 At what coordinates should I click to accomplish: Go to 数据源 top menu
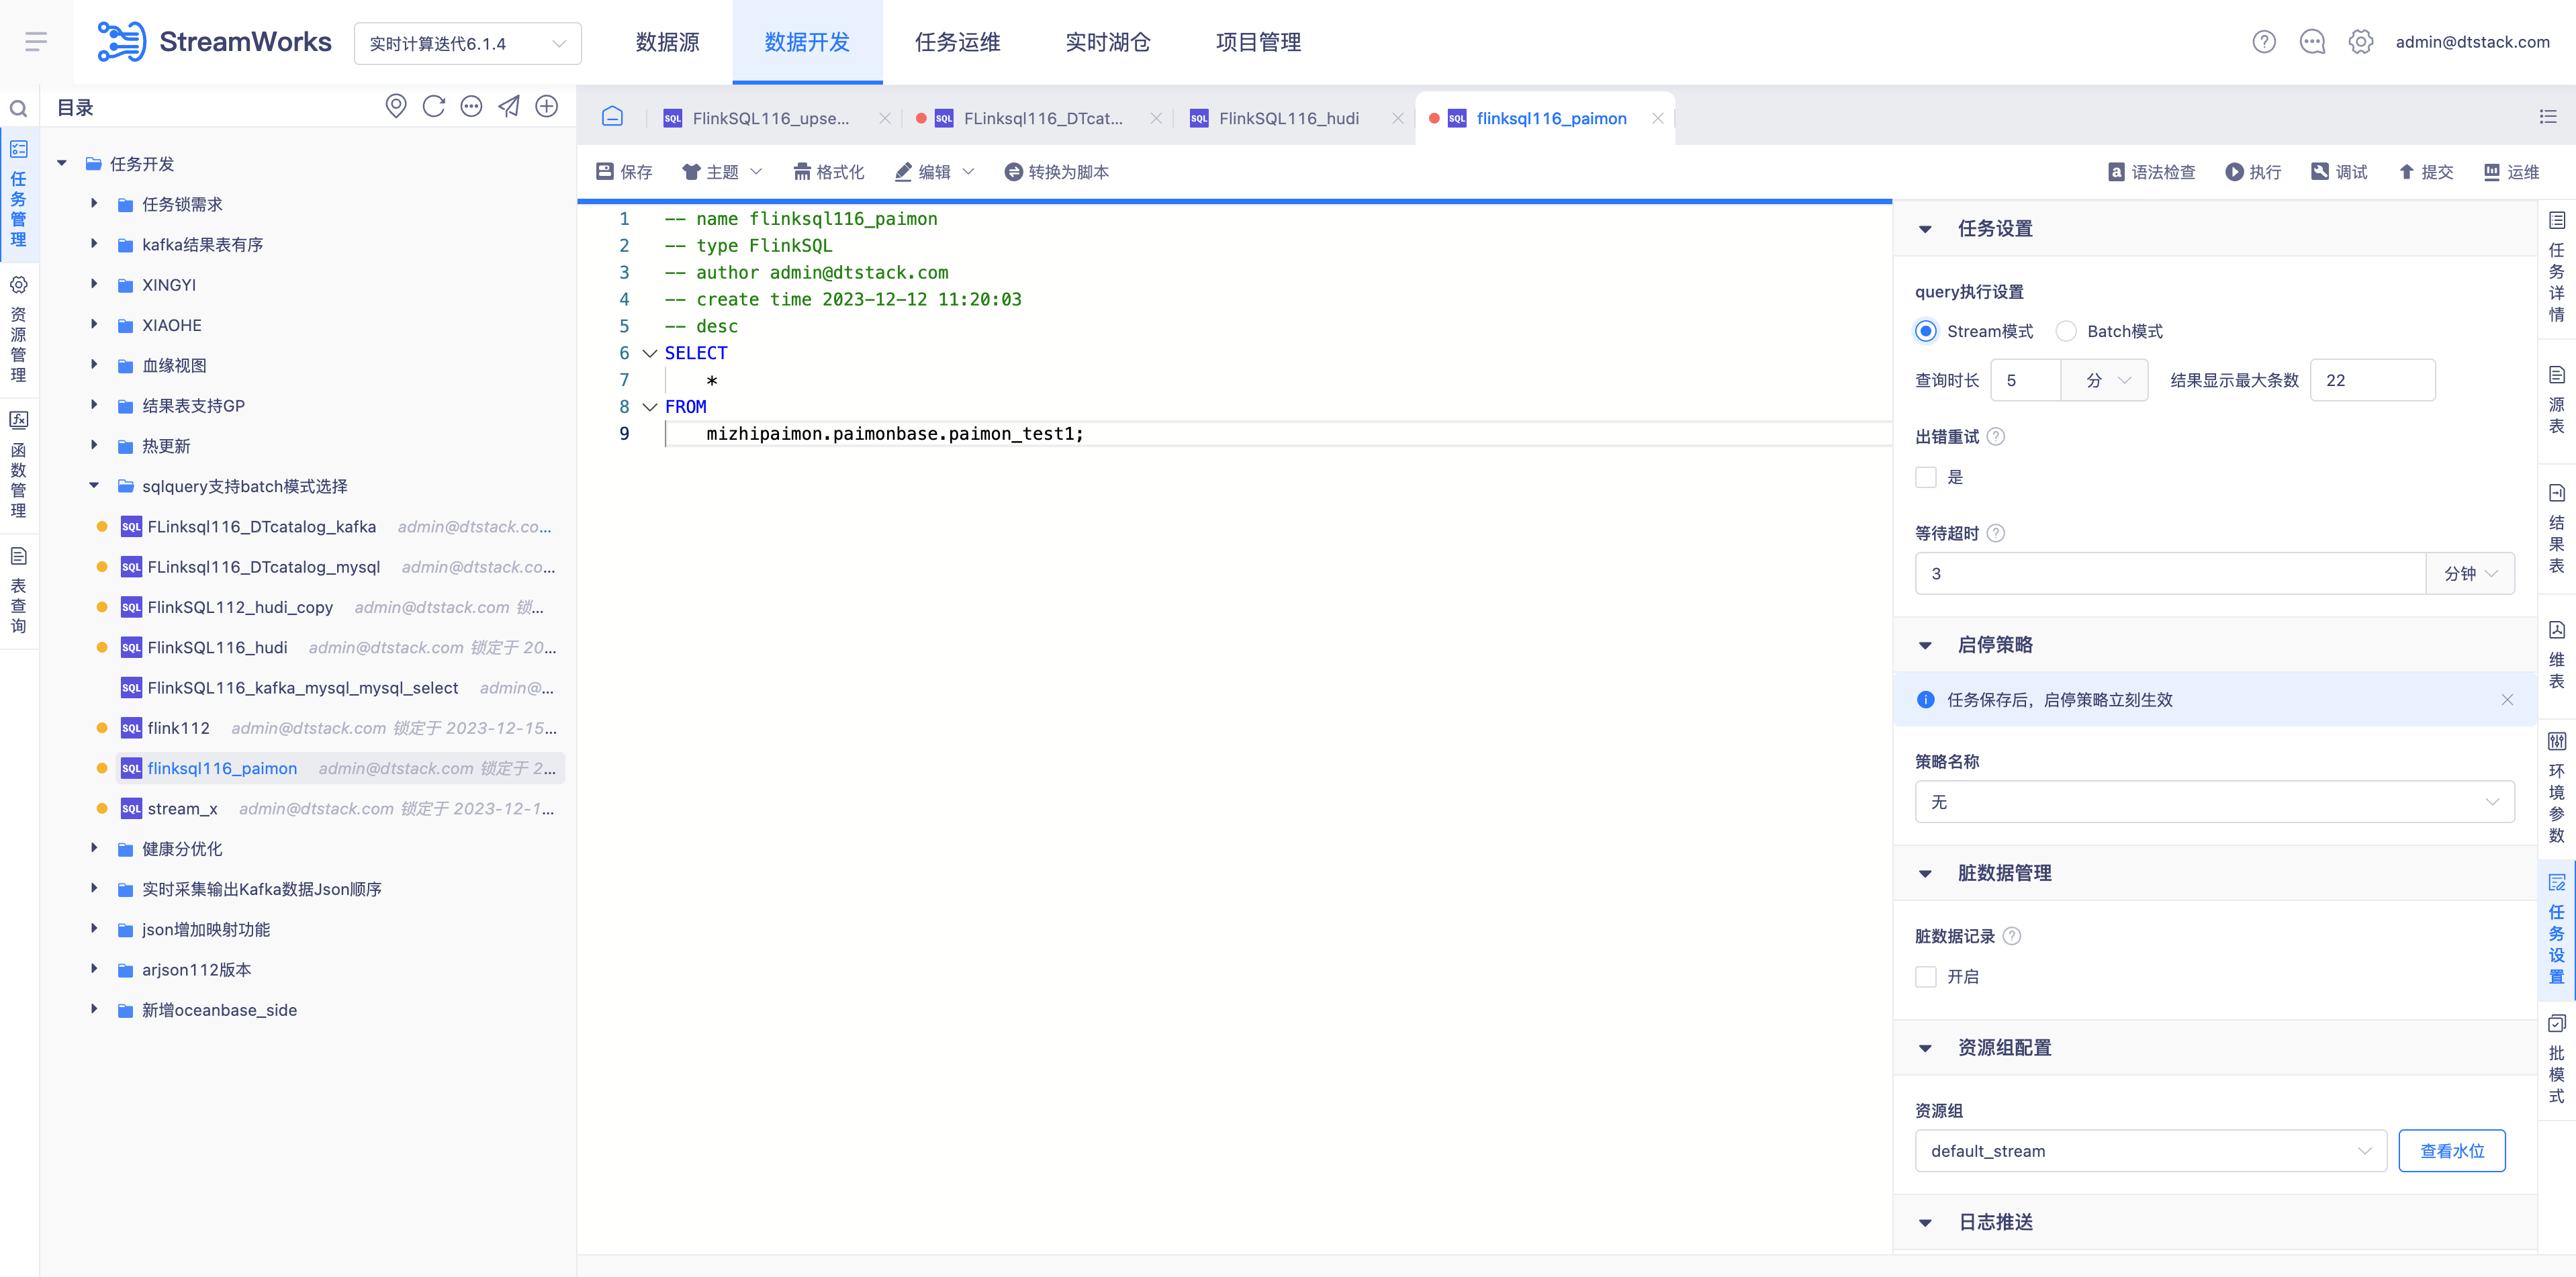click(x=667, y=42)
